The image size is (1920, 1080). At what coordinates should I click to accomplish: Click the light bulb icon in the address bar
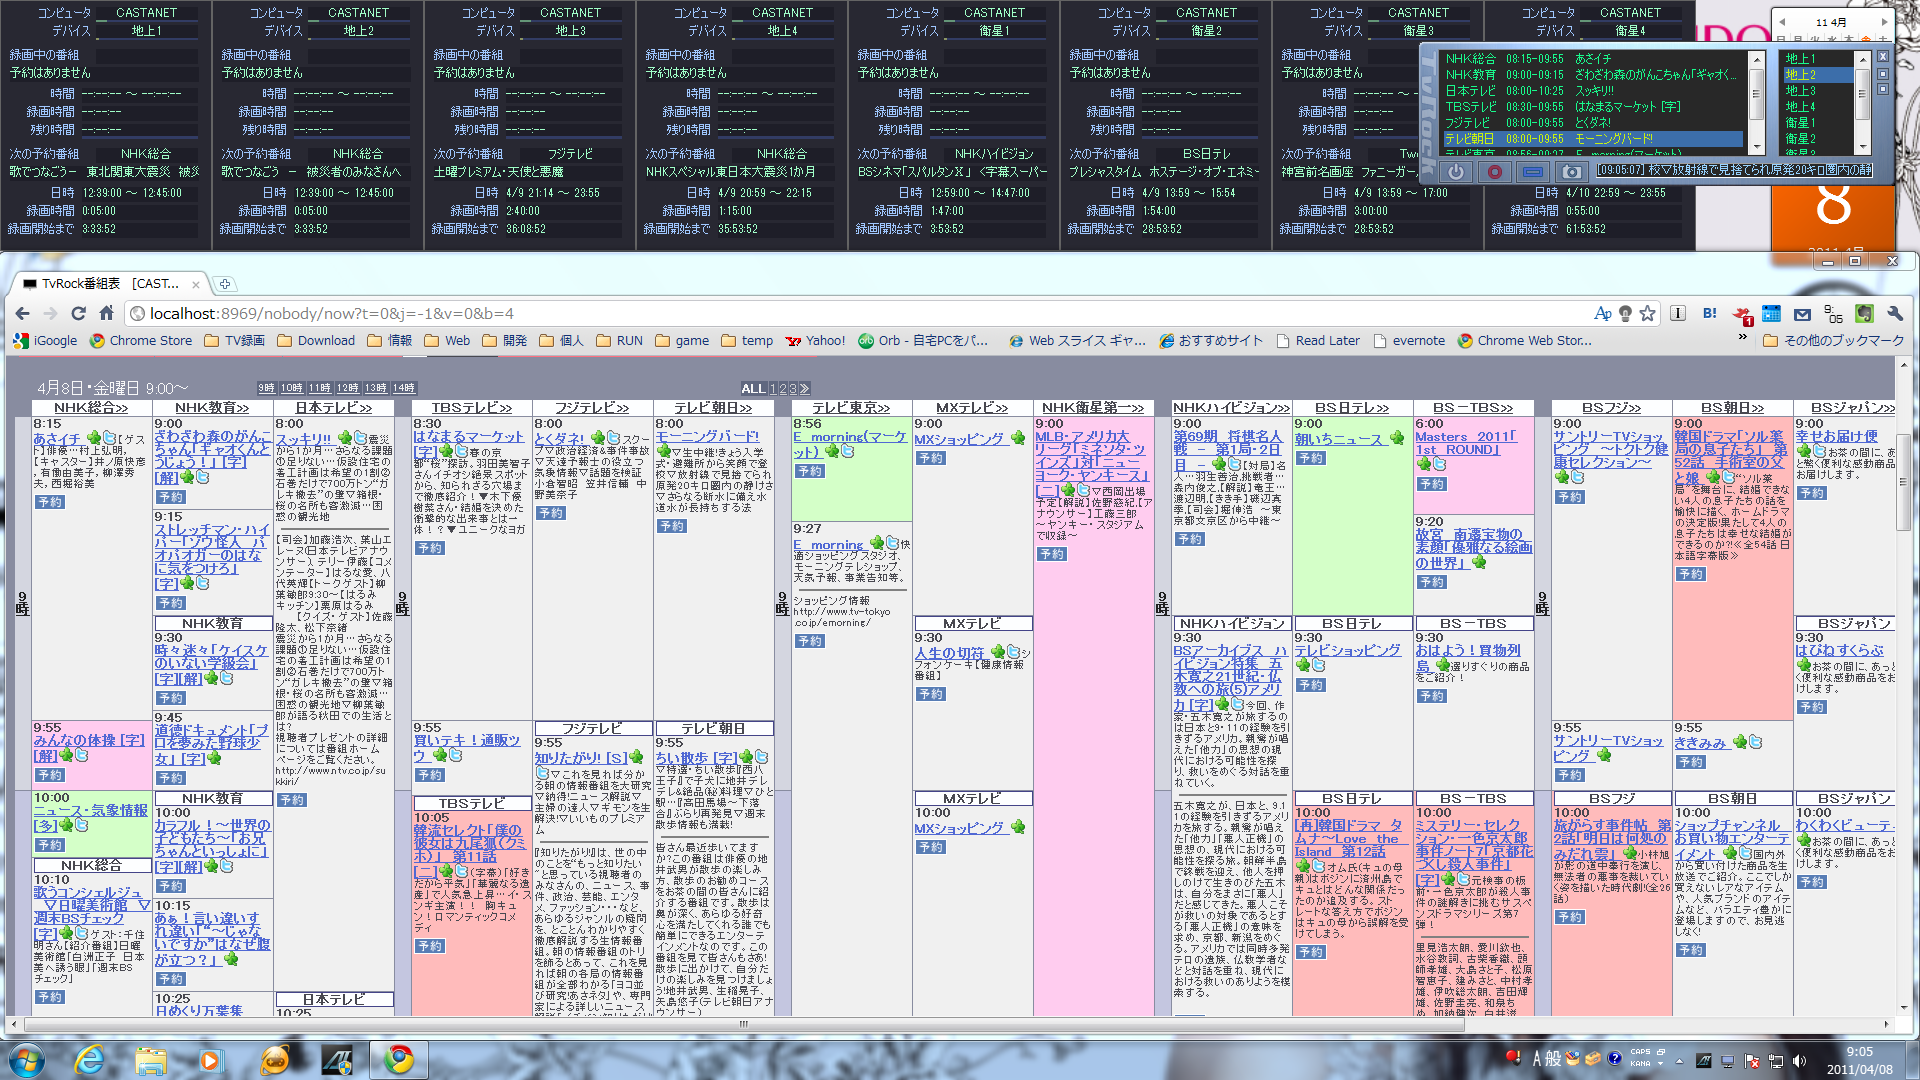click(x=1626, y=313)
